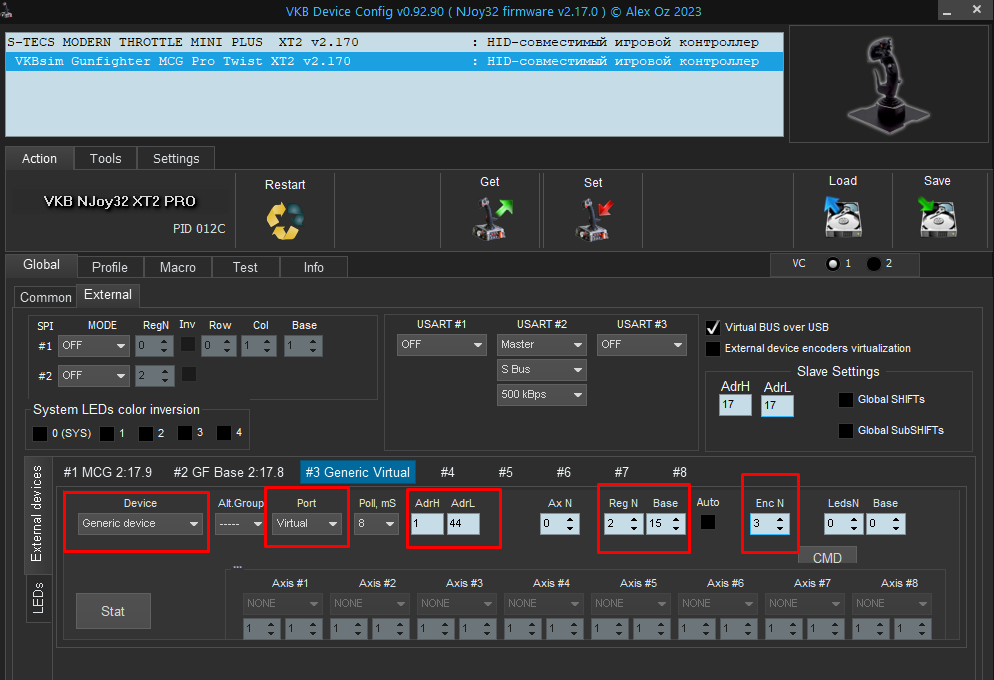The height and width of the screenshot is (680, 994).
Task: Click the Load disk icon
Action: (842, 216)
